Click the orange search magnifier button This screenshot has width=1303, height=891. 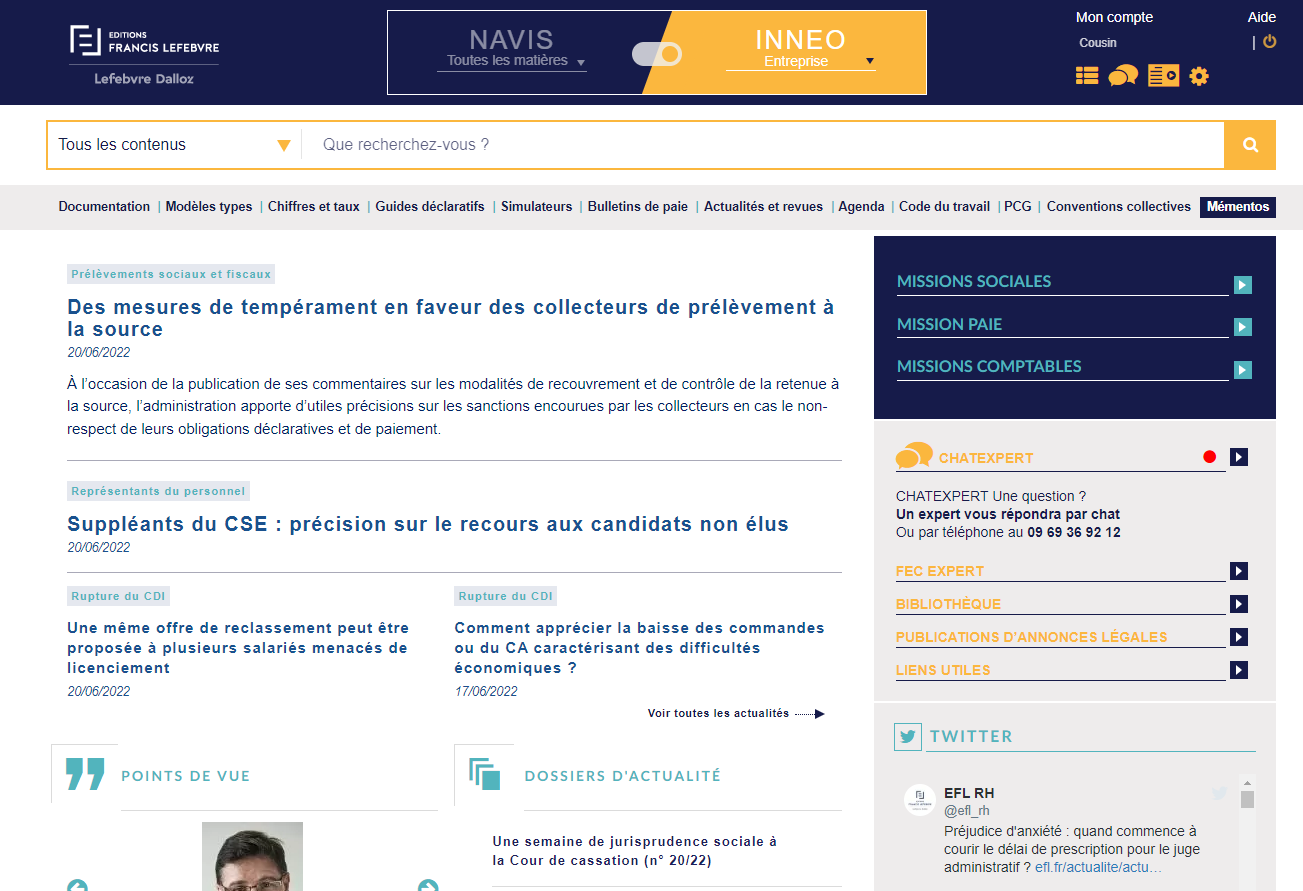(x=1250, y=145)
